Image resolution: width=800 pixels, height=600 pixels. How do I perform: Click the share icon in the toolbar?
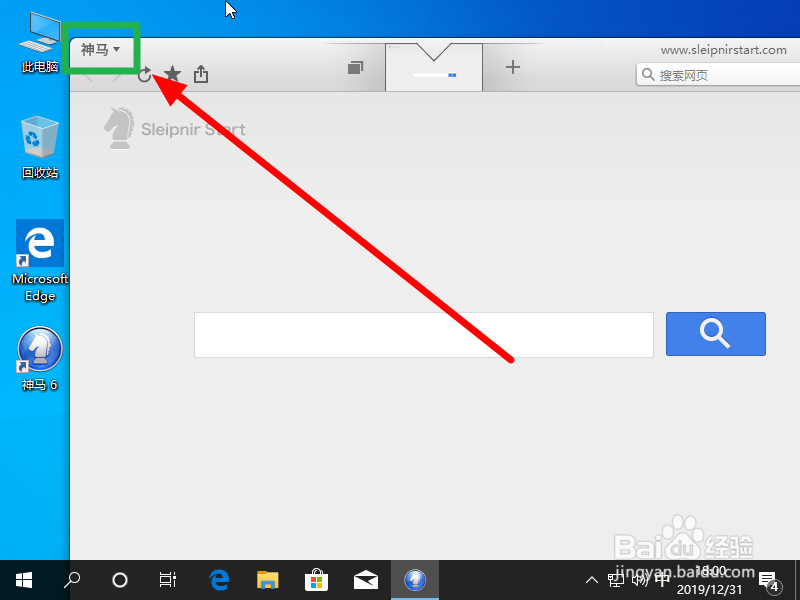coord(201,74)
